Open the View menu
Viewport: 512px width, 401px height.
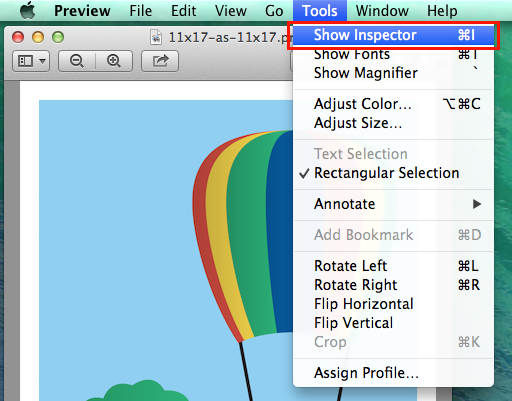[x=231, y=11]
